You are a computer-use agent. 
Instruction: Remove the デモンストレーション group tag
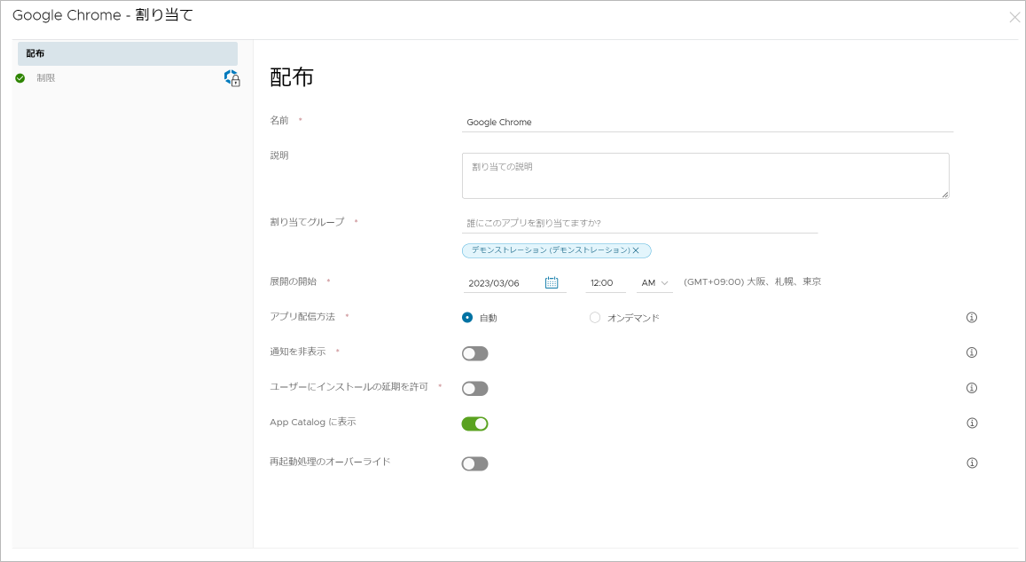[635, 251]
